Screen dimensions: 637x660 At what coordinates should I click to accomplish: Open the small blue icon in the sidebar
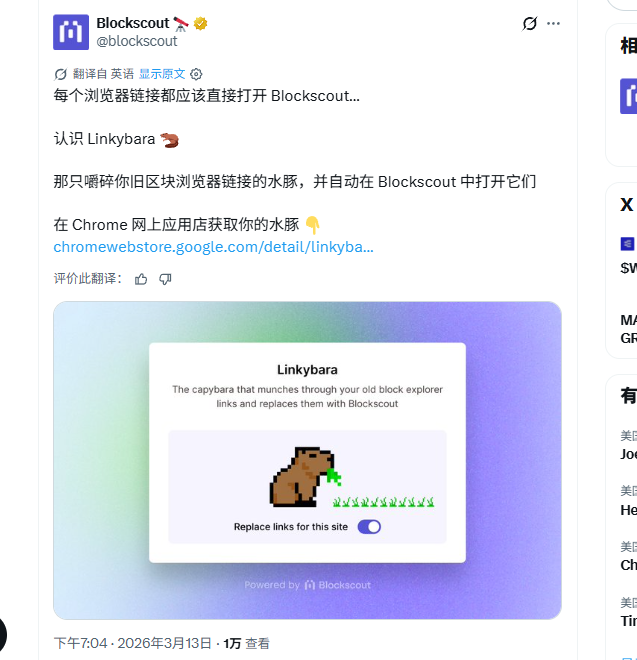click(x=627, y=244)
